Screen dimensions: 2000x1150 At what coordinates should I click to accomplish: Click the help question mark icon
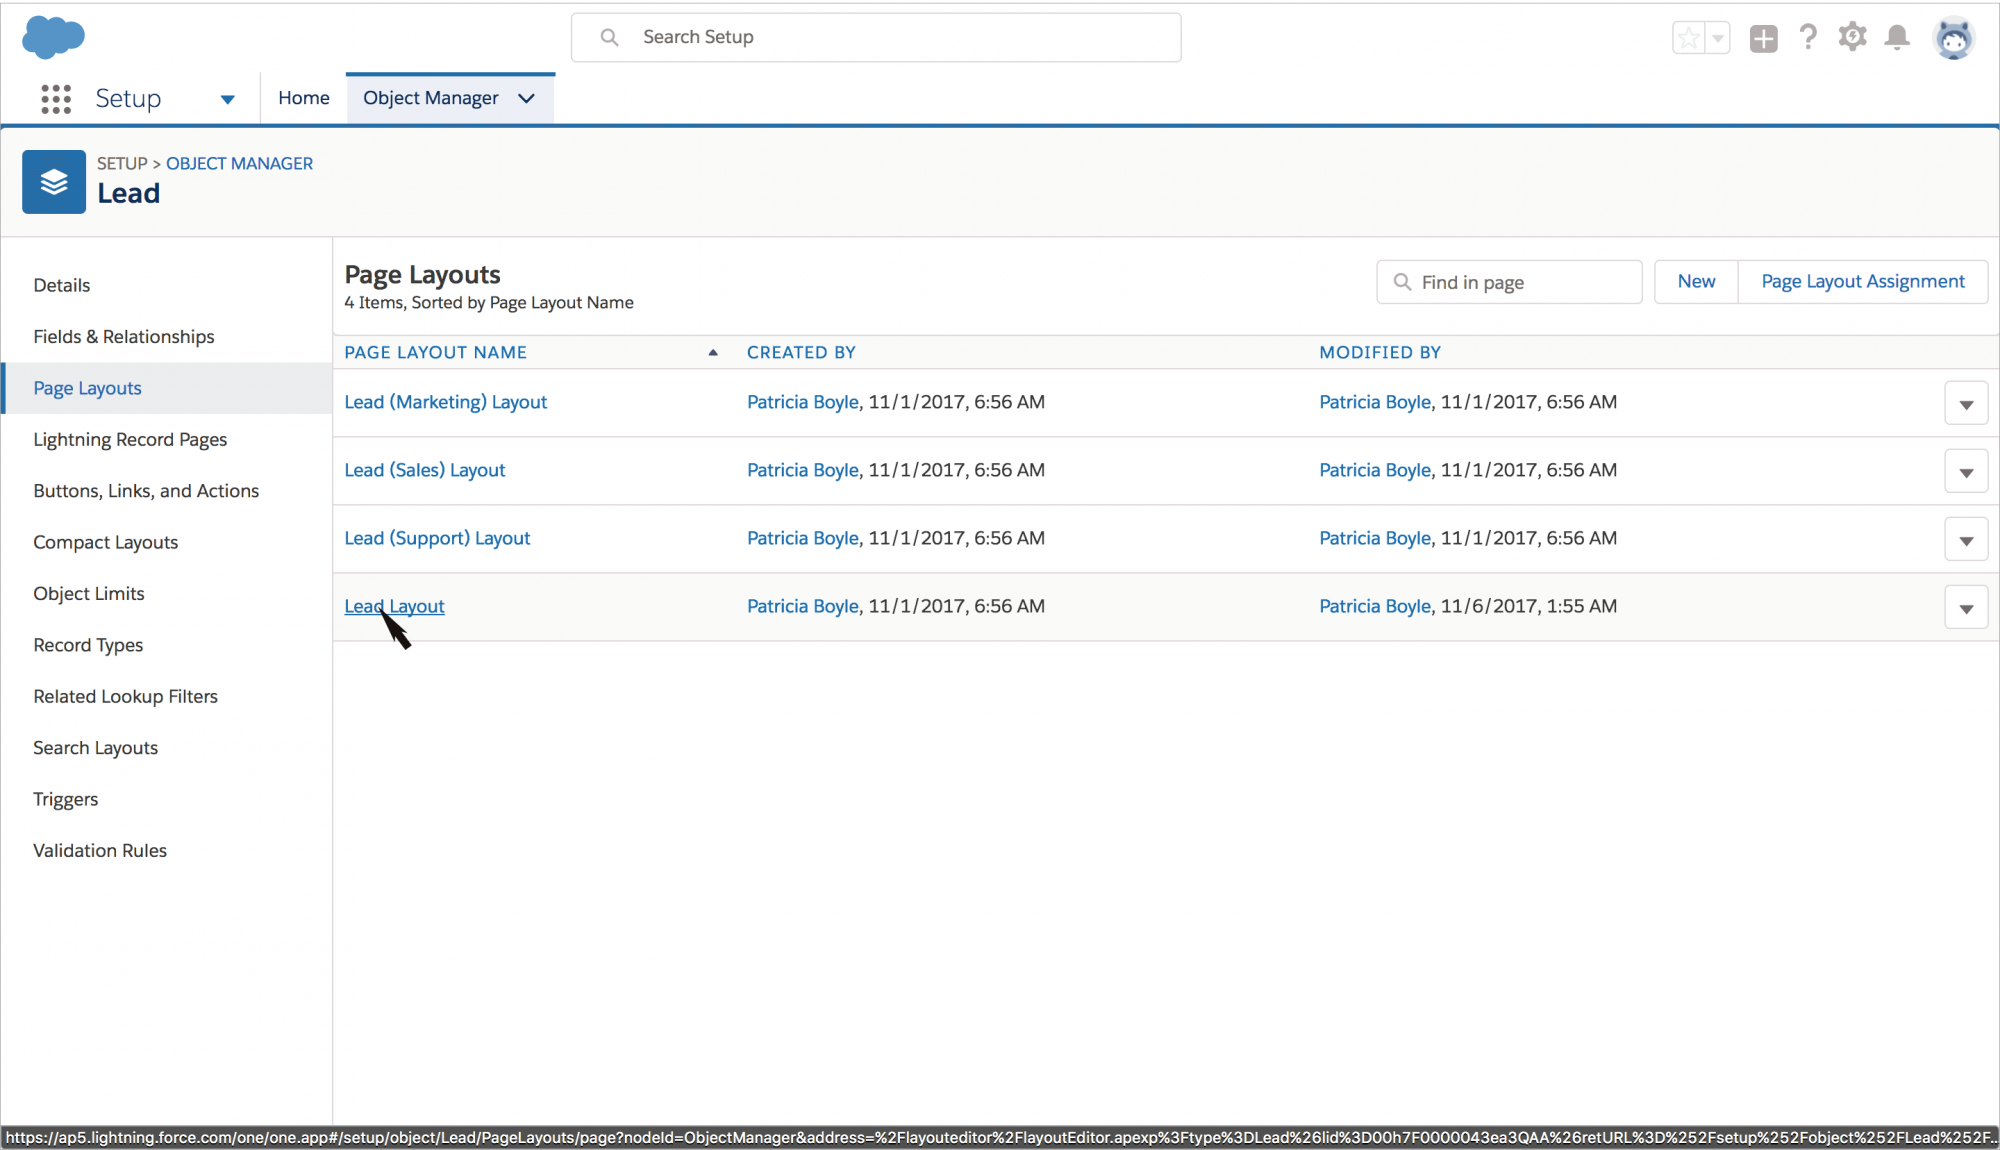[1807, 38]
